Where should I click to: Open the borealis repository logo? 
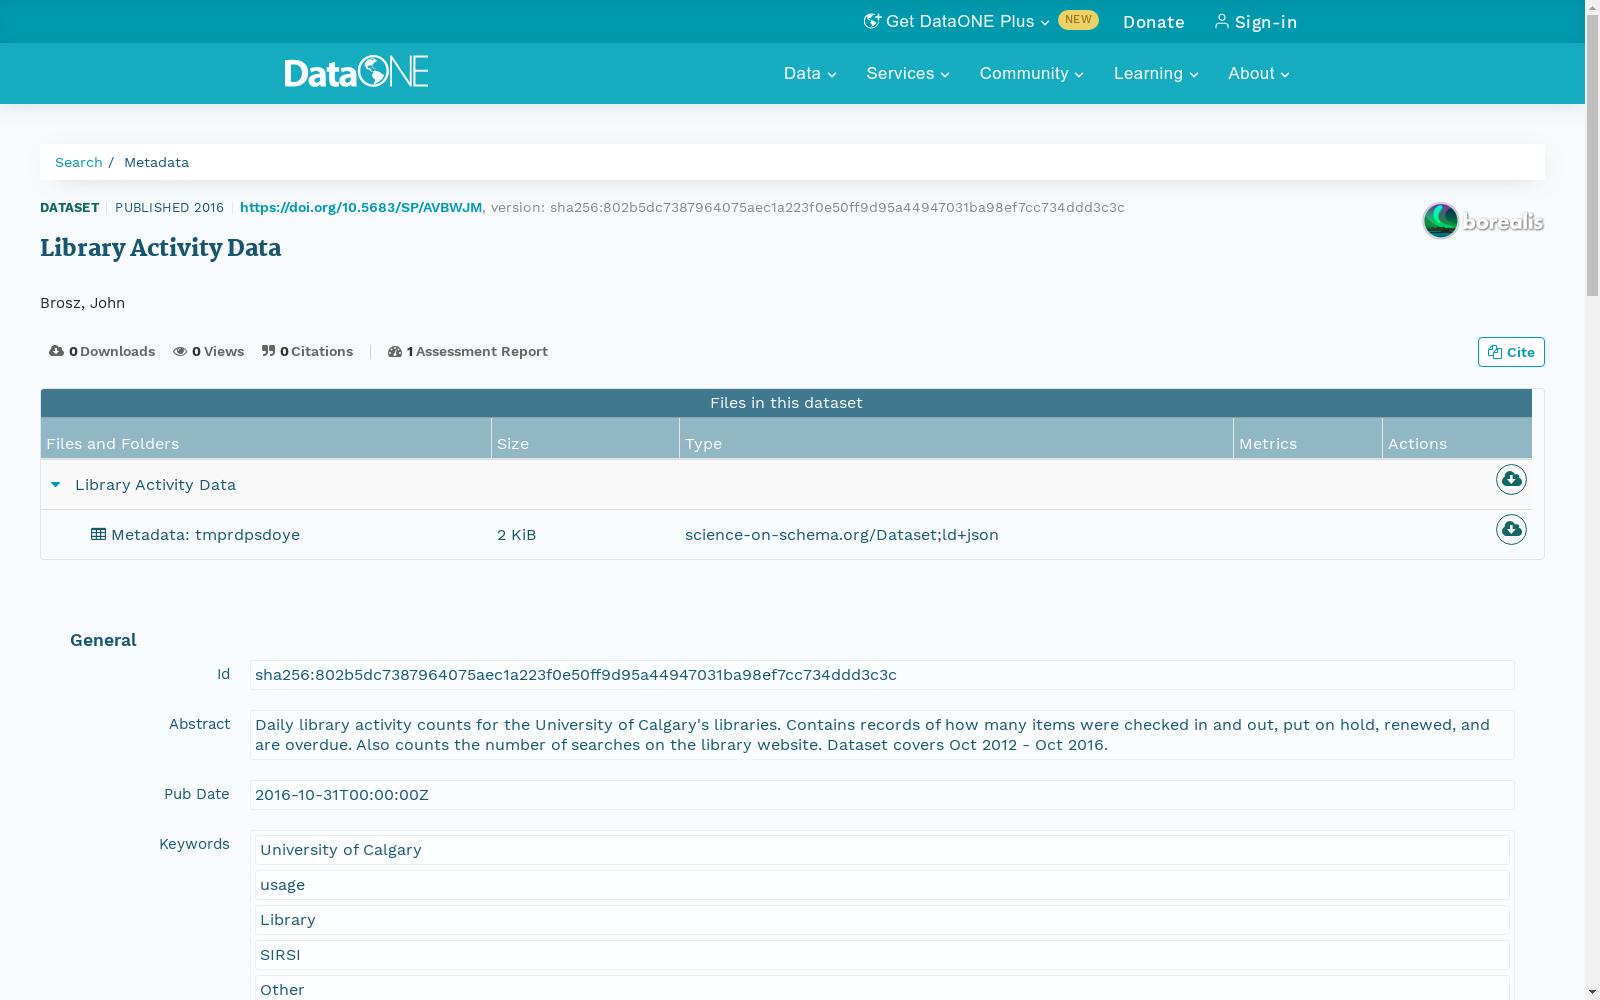point(1483,221)
